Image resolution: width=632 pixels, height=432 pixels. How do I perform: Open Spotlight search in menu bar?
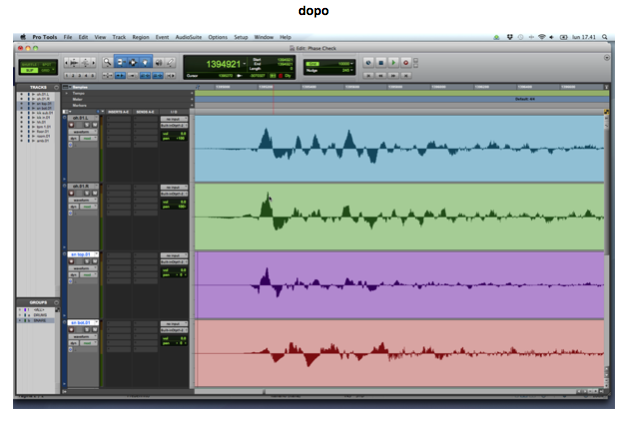pyautogui.click(x=605, y=37)
